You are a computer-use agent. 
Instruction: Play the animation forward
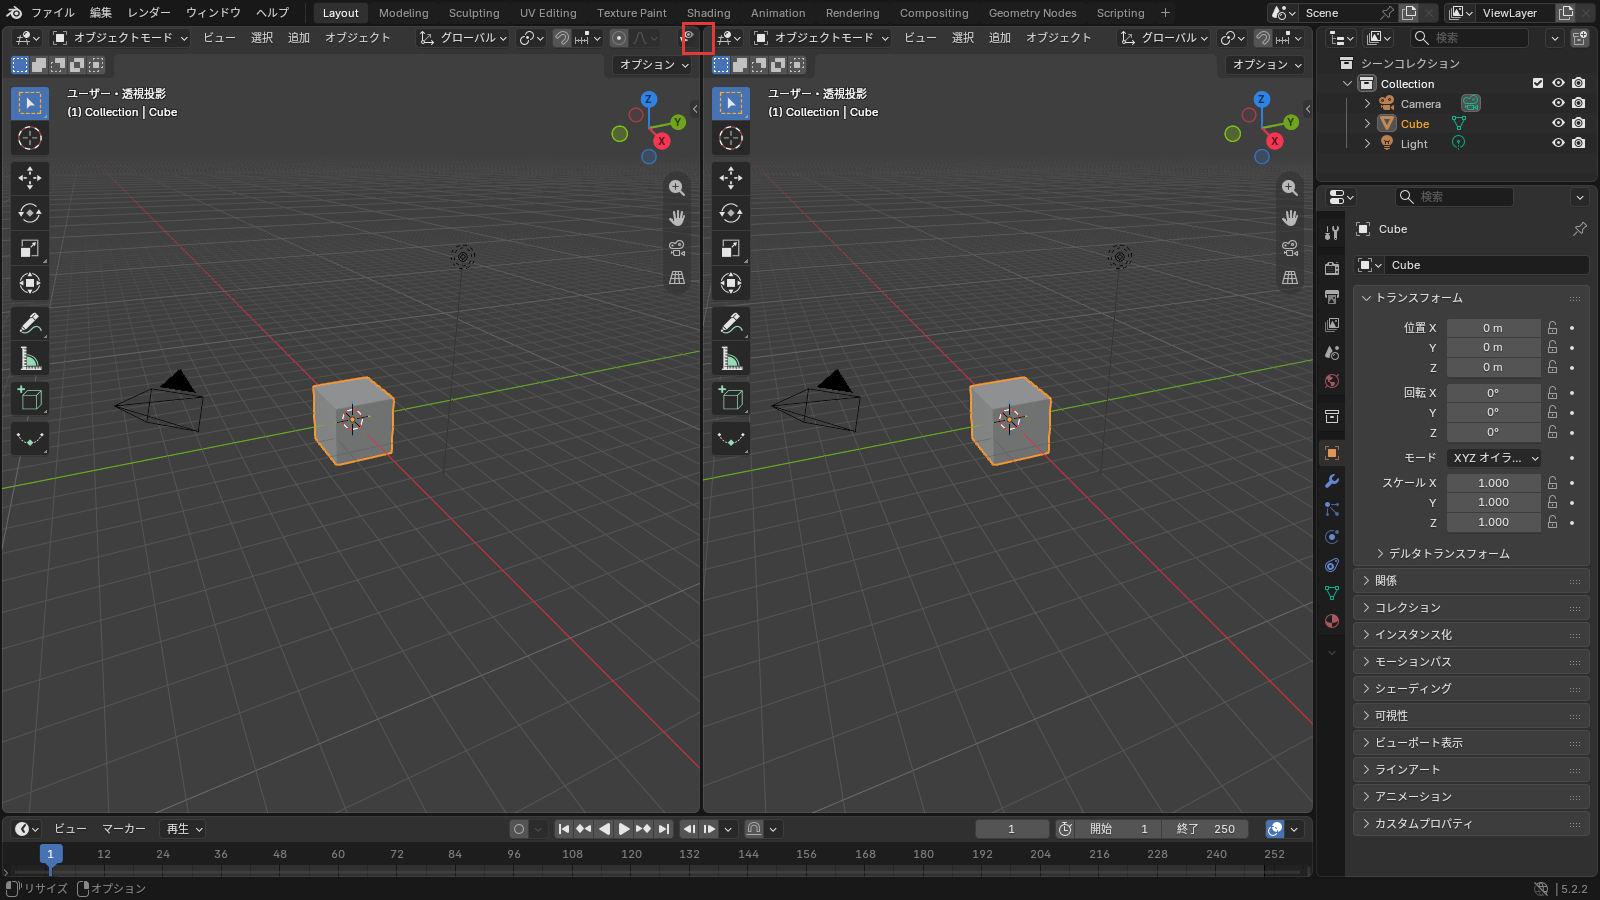pos(624,829)
